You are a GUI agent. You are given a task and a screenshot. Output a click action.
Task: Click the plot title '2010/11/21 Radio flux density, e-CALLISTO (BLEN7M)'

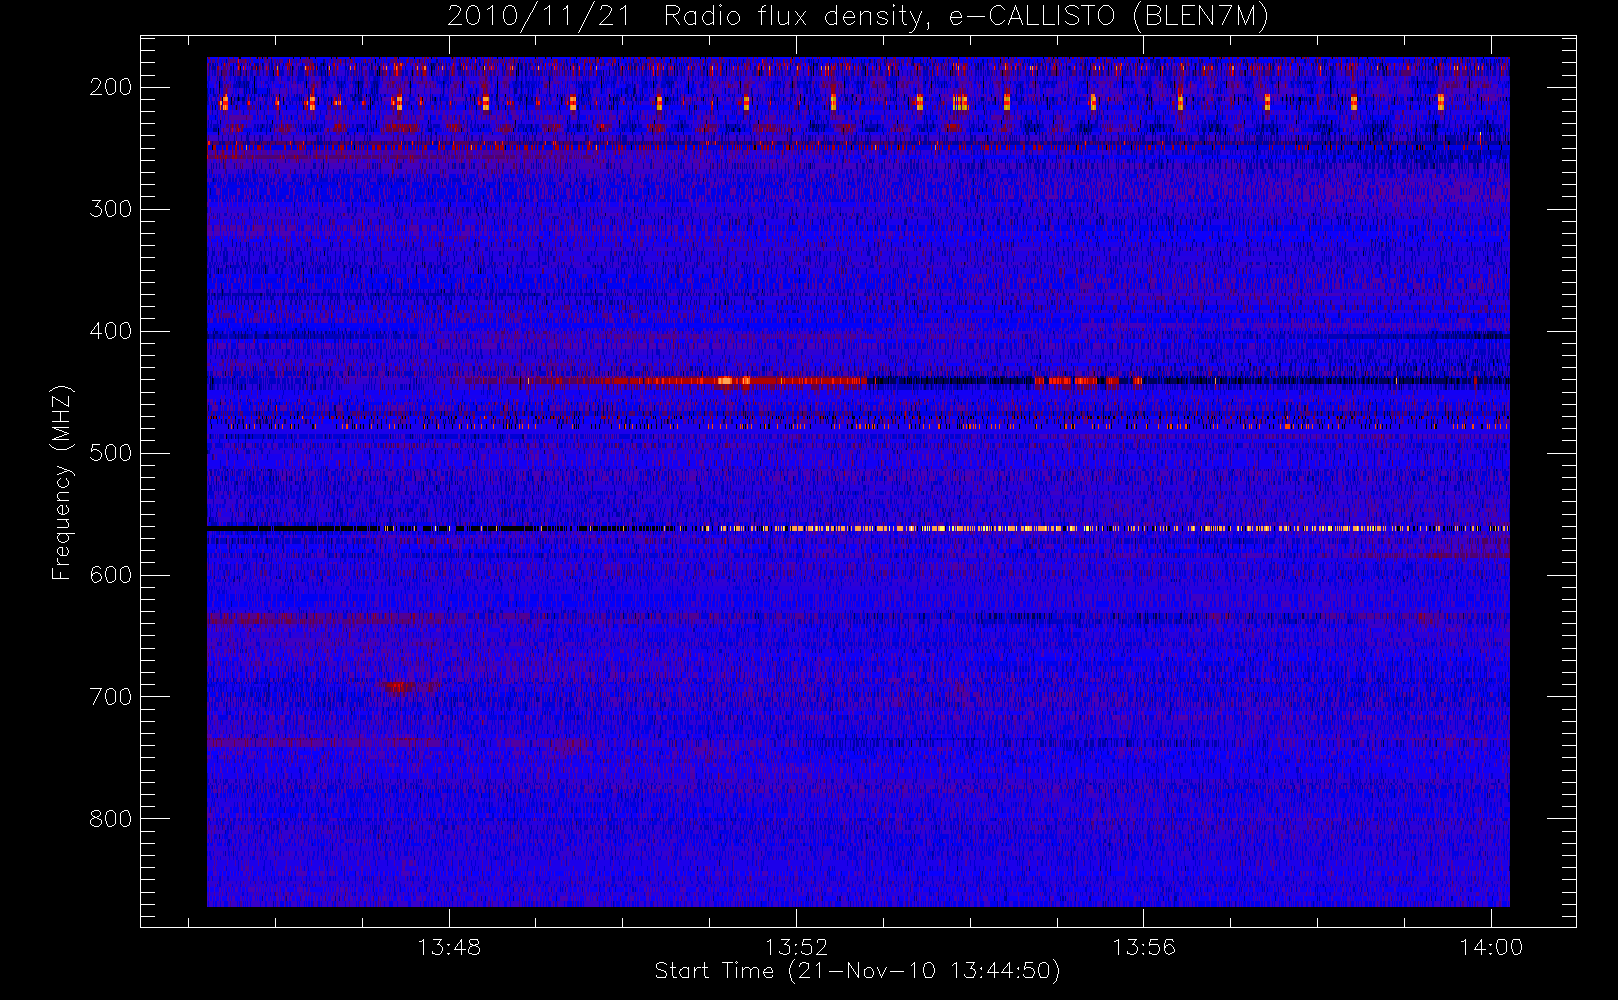[x=858, y=16]
